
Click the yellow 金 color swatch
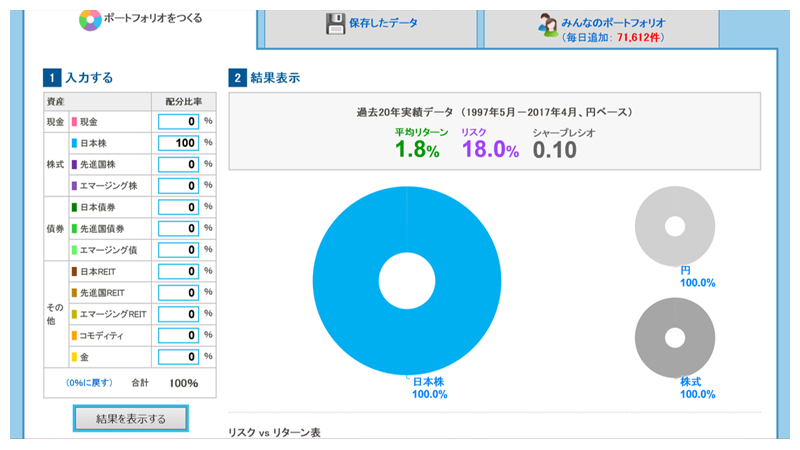coord(74,357)
